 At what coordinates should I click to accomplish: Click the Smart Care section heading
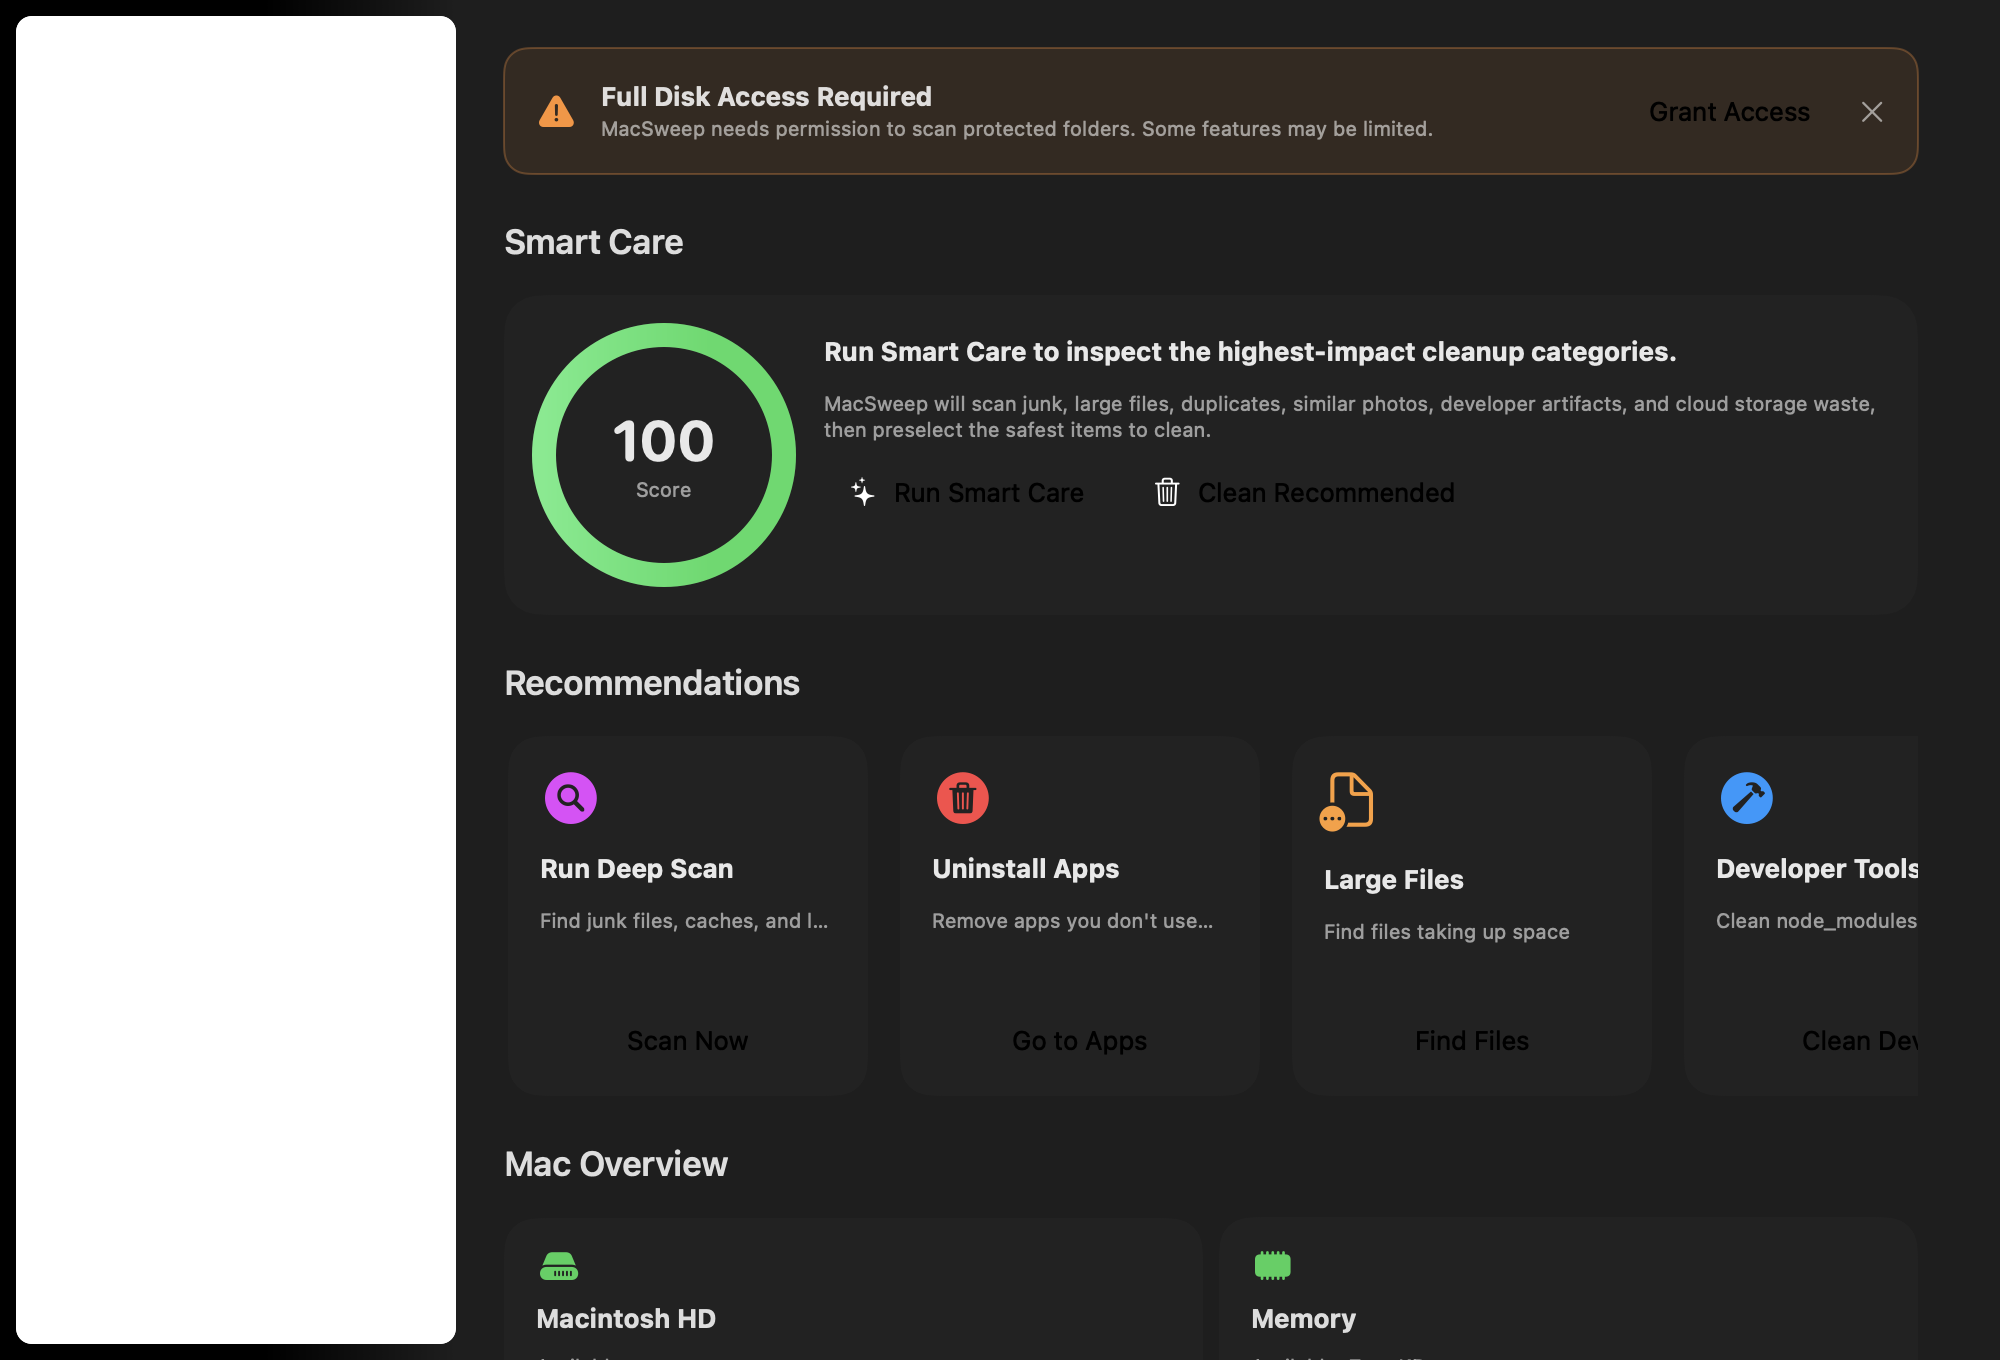tap(594, 242)
